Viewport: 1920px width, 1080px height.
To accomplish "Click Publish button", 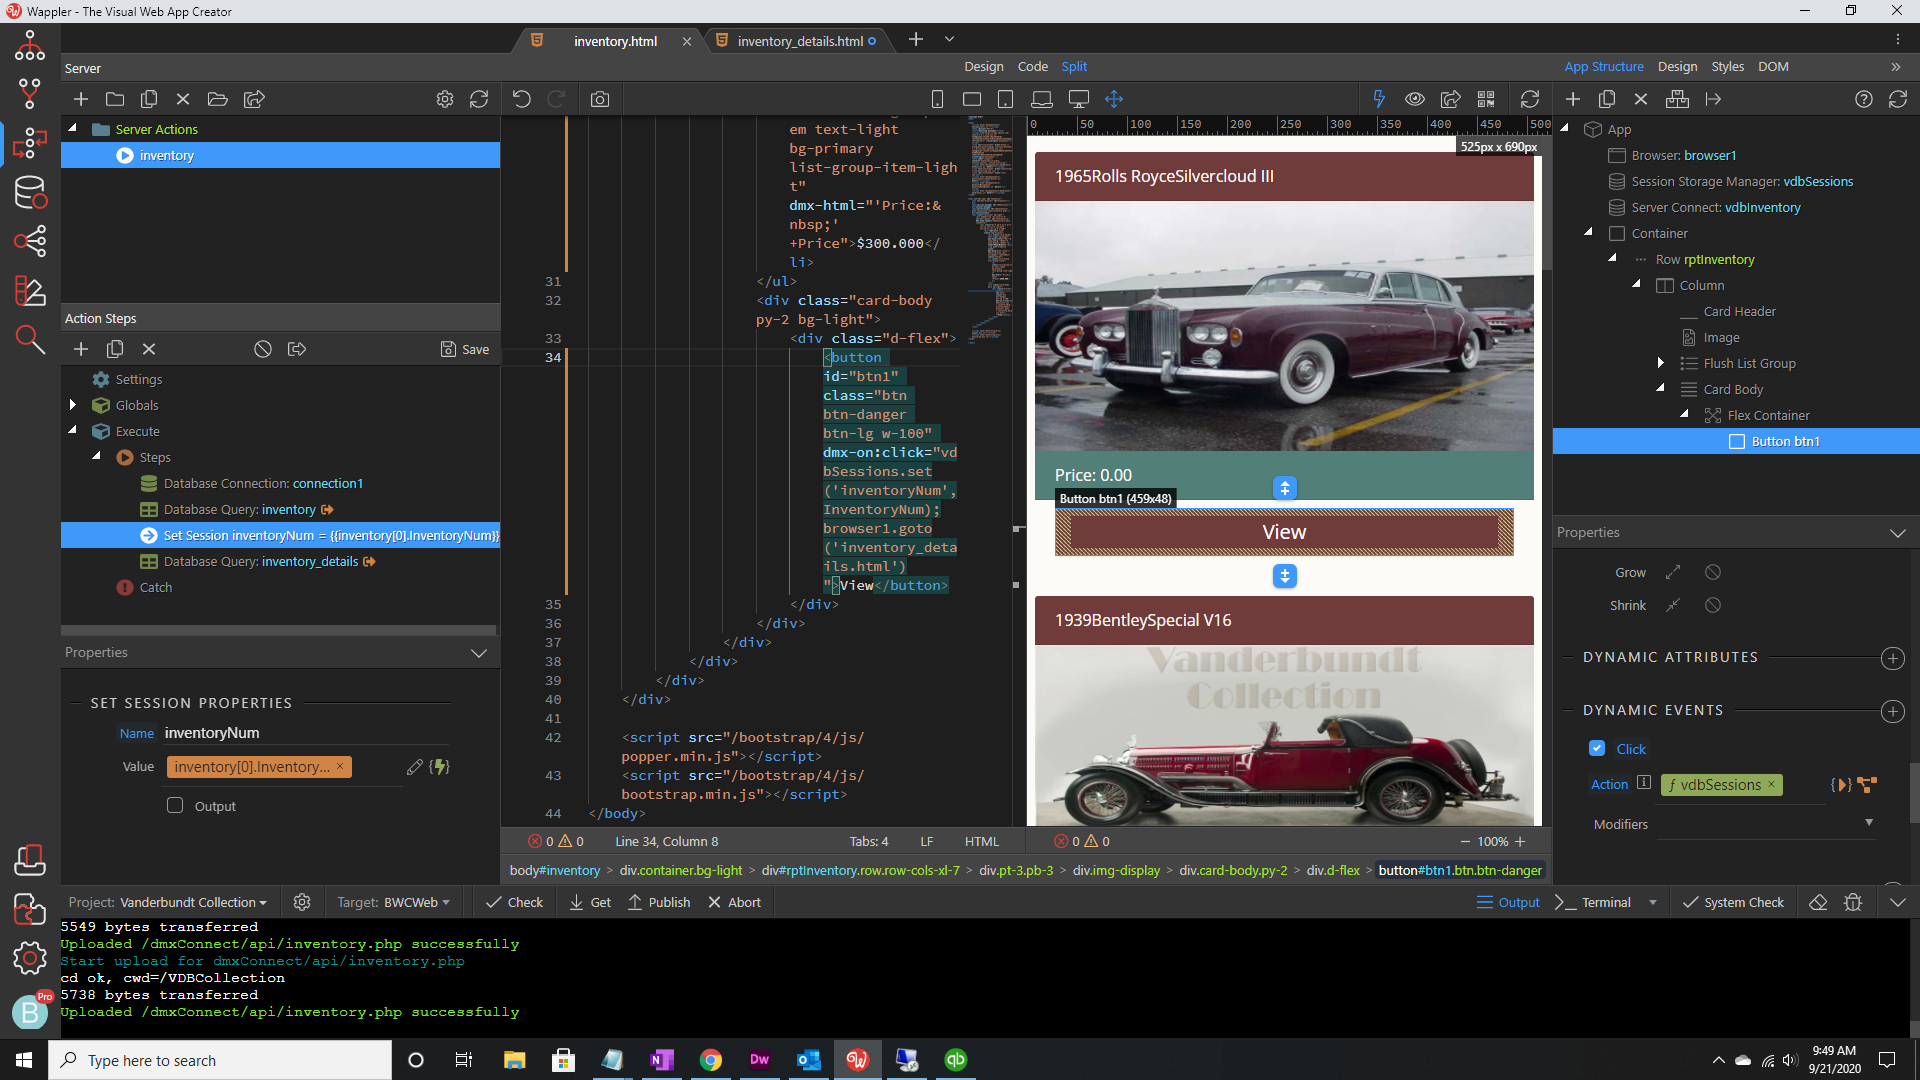I will tap(659, 902).
